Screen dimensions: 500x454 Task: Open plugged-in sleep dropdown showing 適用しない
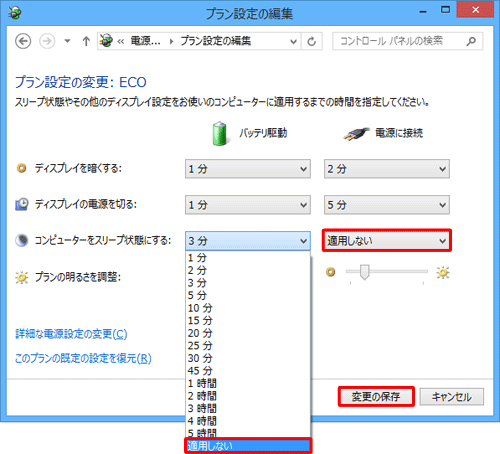tap(387, 240)
